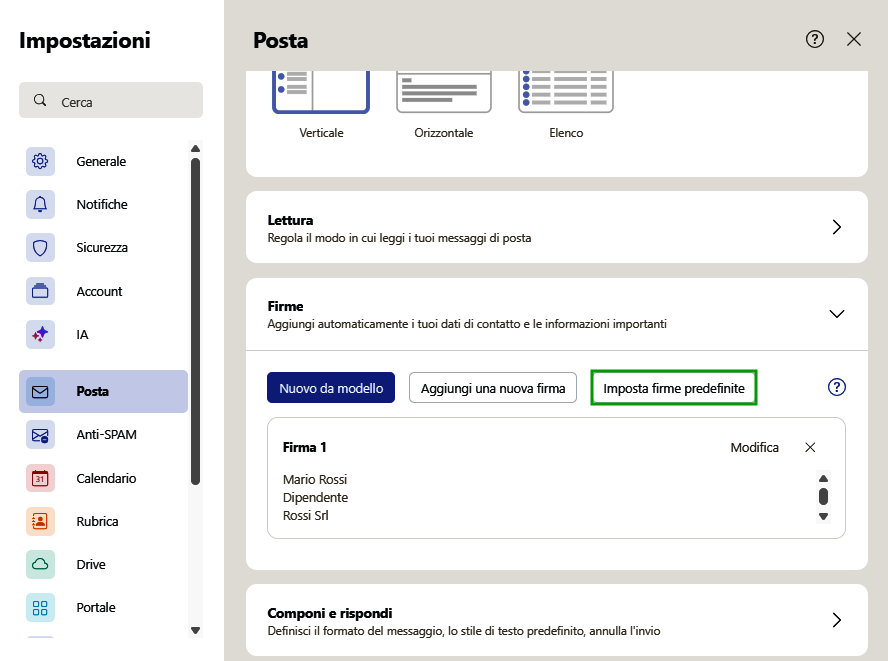Select the IA sparkle icon
Viewport: 888px width, 661px height.
[x=40, y=334]
